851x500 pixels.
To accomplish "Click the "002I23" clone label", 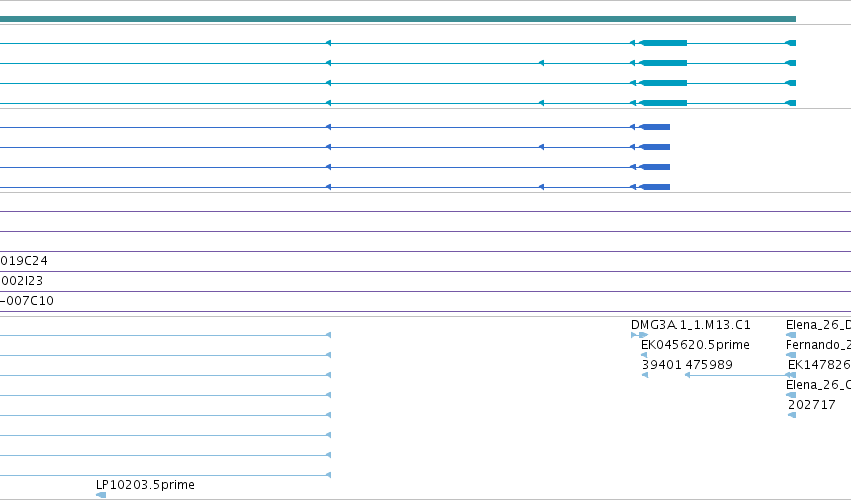I will point(22,281).
